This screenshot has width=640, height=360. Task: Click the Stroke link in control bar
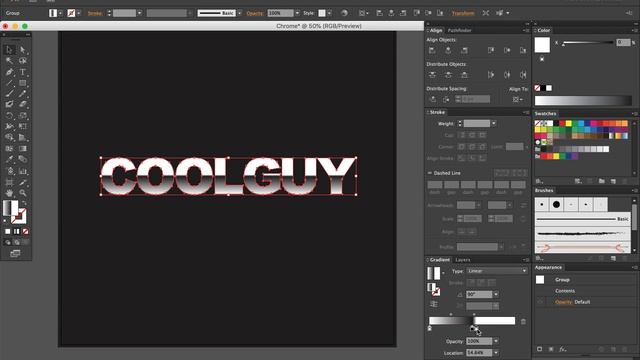point(95,13)
